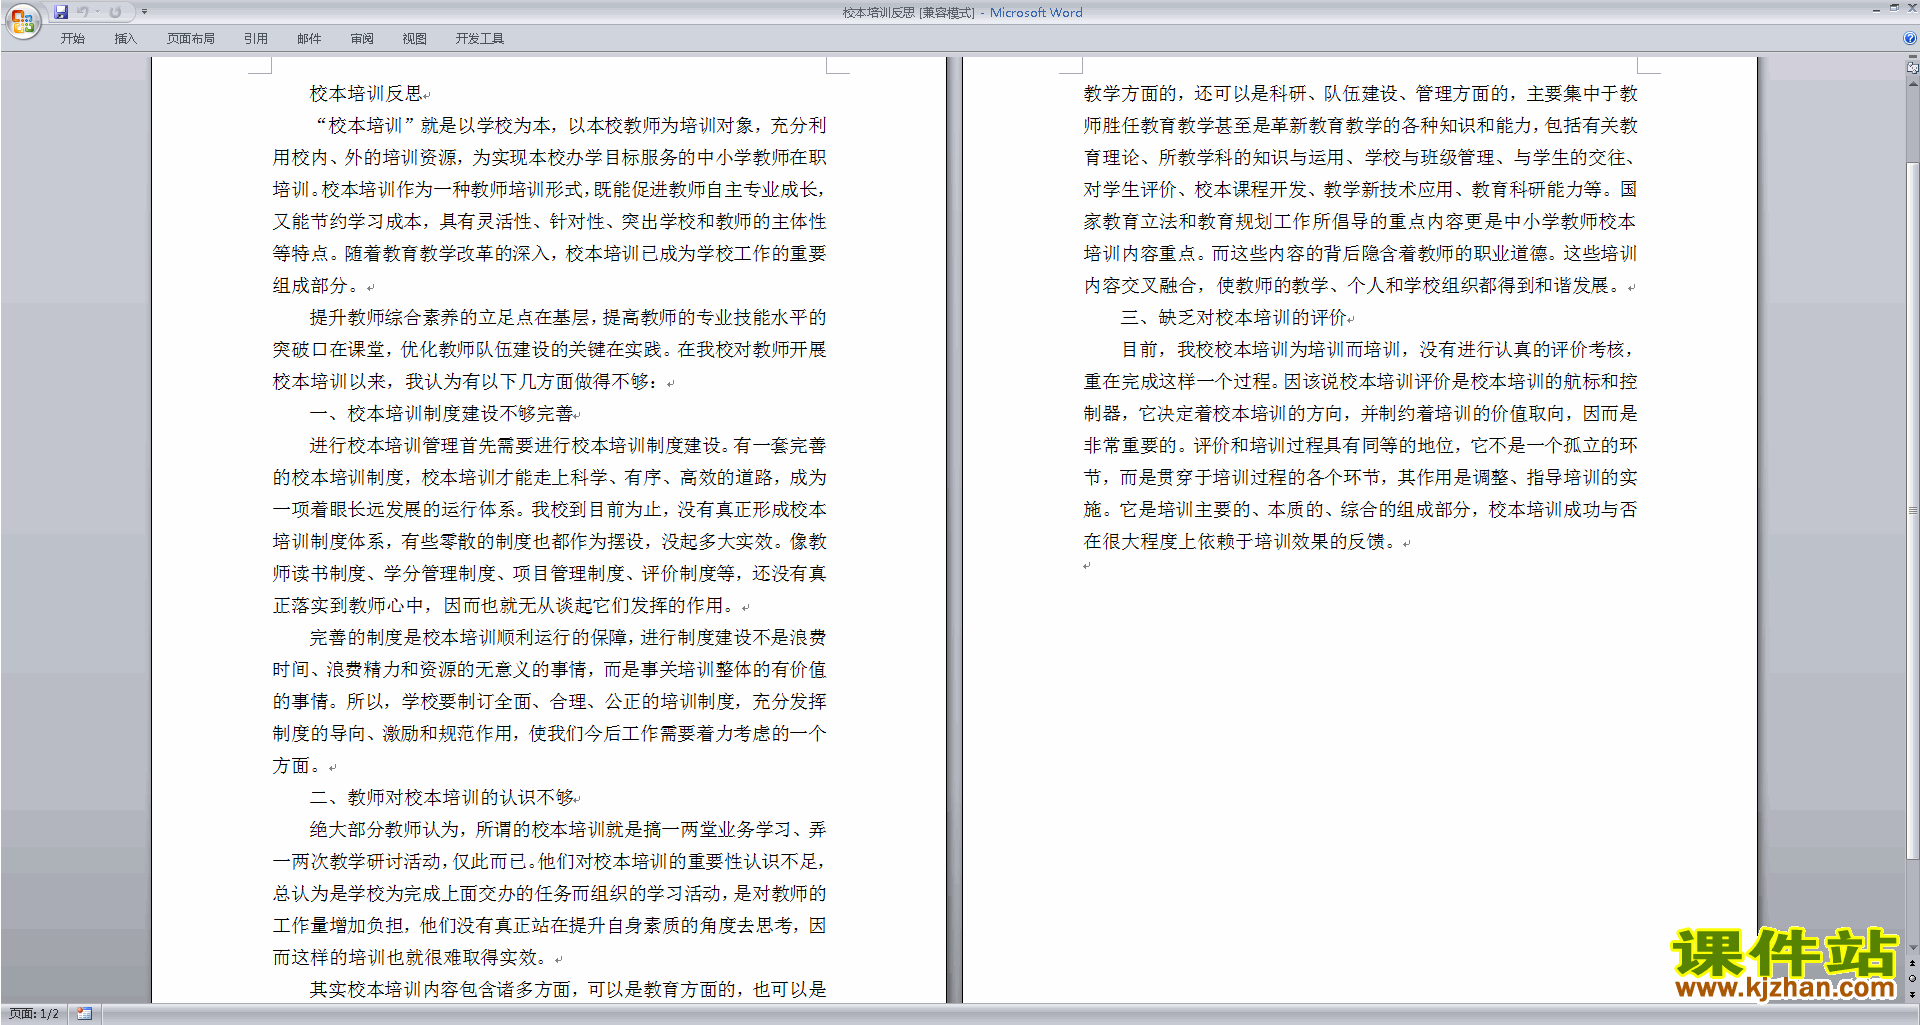Open the 开发工具 tab
This screenshot has width=1920, height=1025.
coord(480,39)
